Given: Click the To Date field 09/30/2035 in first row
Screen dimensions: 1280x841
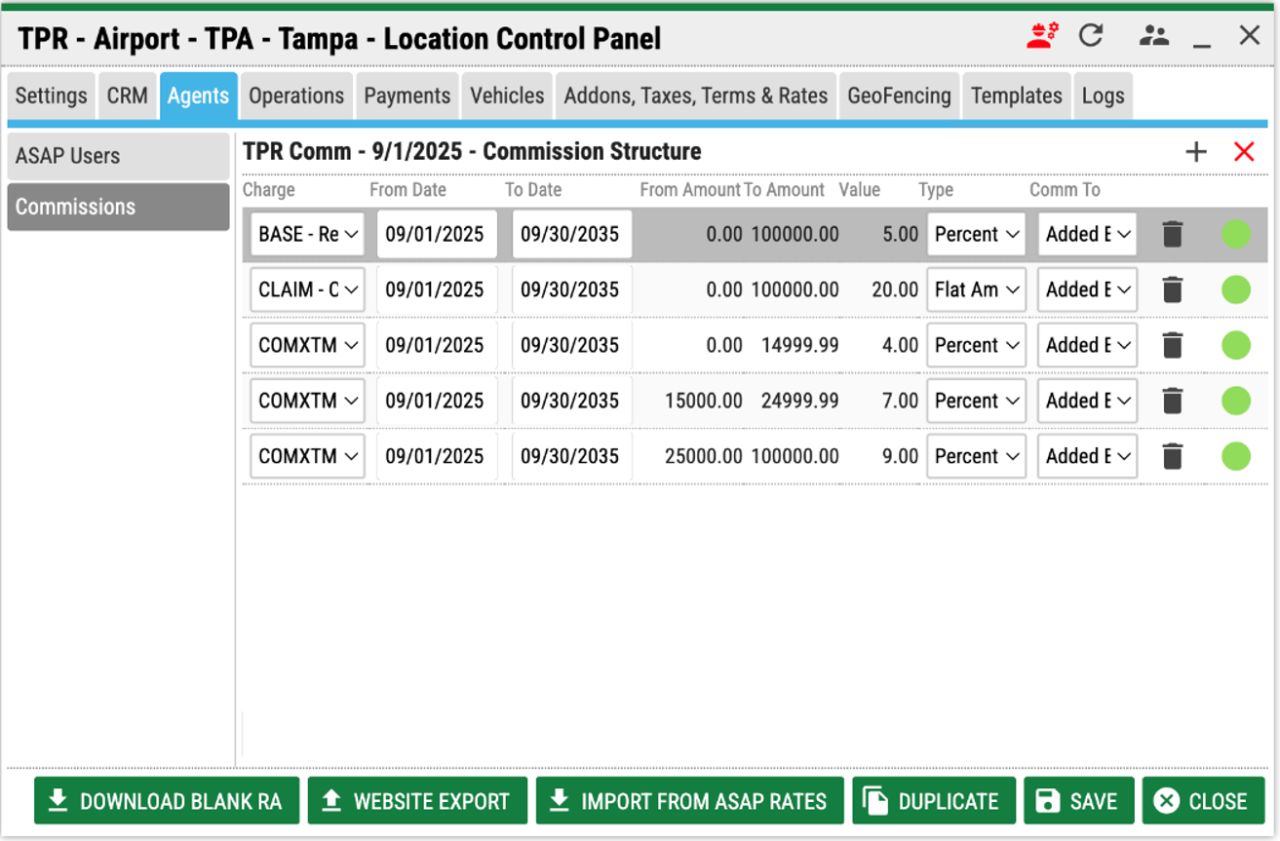Looking at the screenshot, I should 570,235.
